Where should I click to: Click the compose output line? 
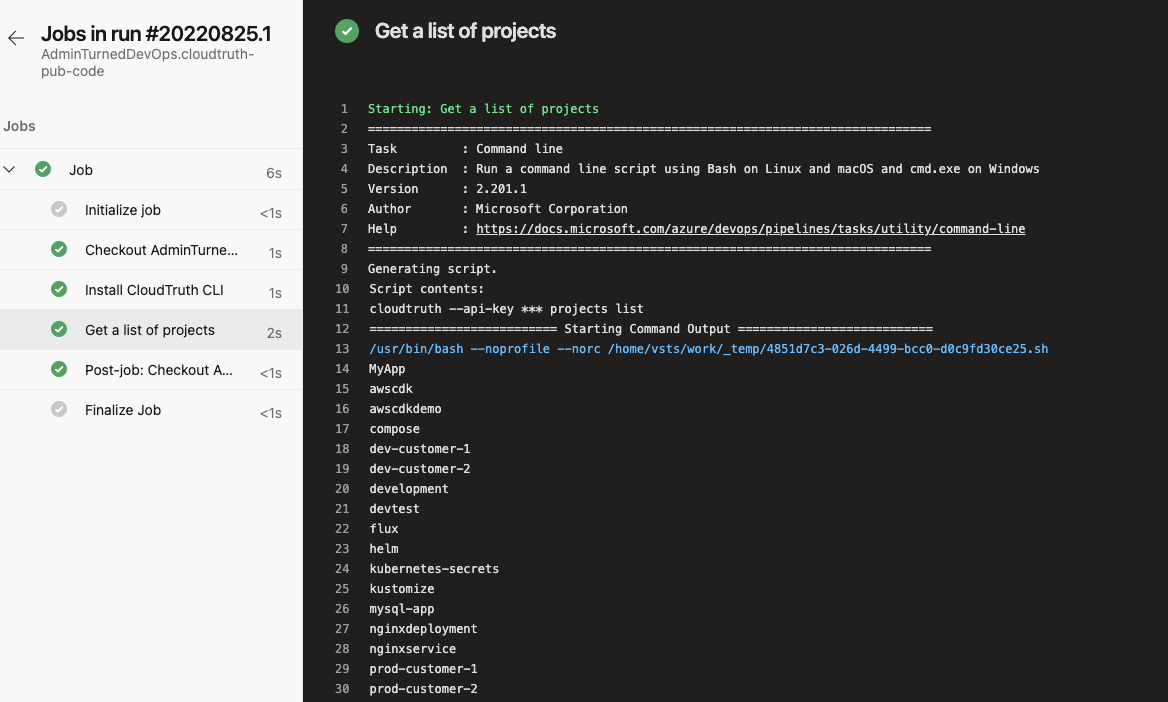pos(394,429)
